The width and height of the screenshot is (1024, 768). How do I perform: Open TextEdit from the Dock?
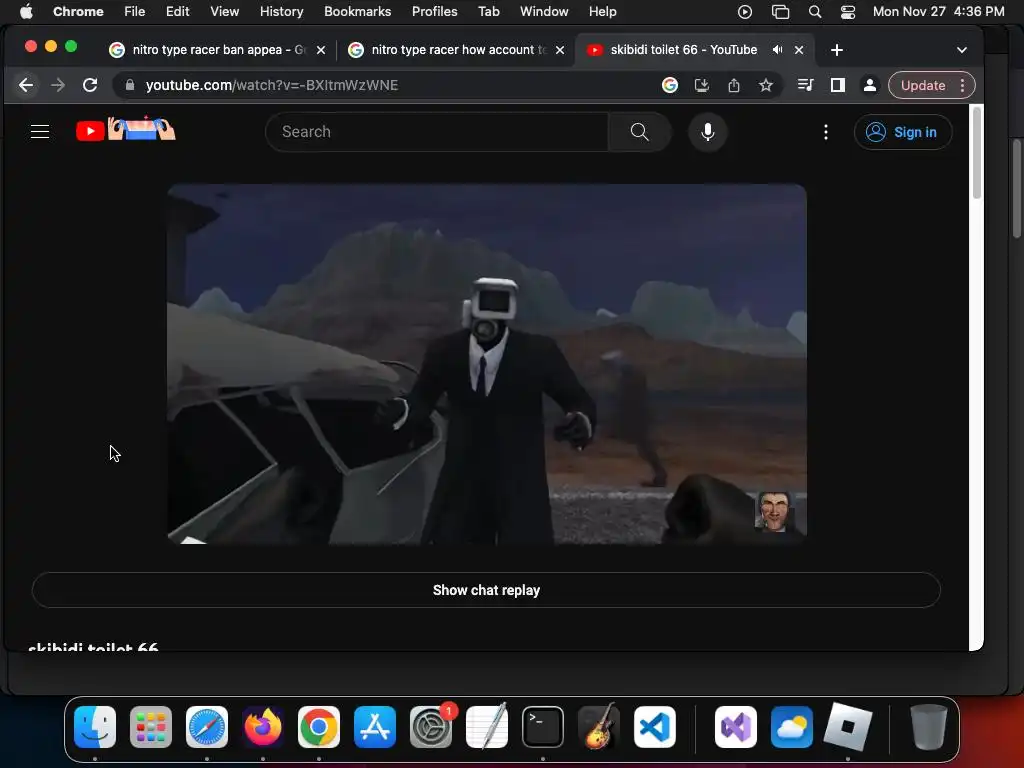pyautogui.click(x=487, y=727)
